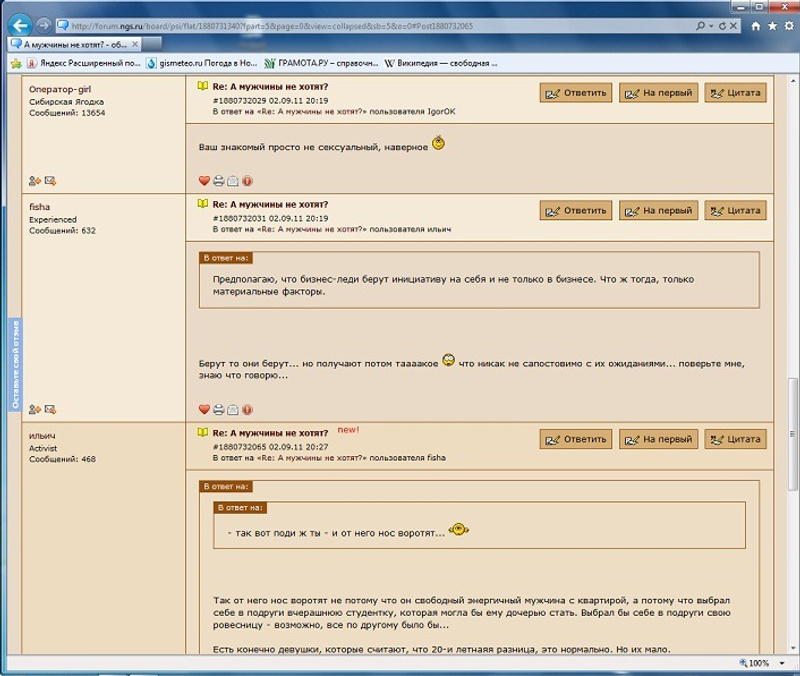
Task: Quote fisha's post with Цитата
Action: [x=735, y=210]
